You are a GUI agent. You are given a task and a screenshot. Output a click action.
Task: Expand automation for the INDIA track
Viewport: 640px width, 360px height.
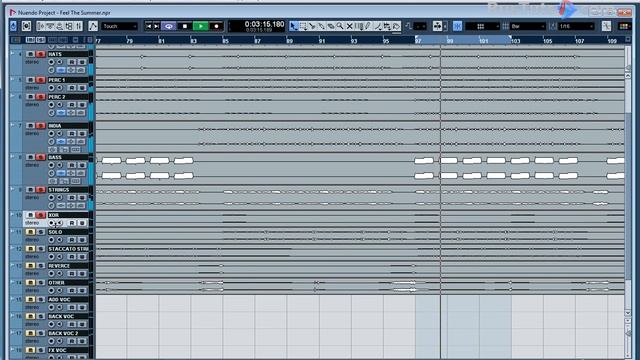tap(12, 125)
